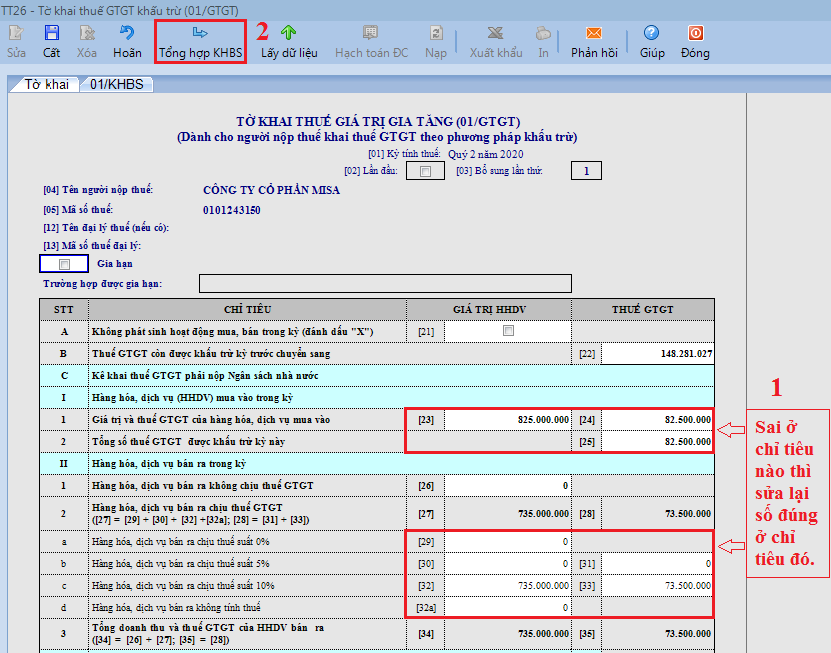Click the CHỈ TIÊU column header
Image resolution: width=831 pixels, height=653 pixels.
247,310
